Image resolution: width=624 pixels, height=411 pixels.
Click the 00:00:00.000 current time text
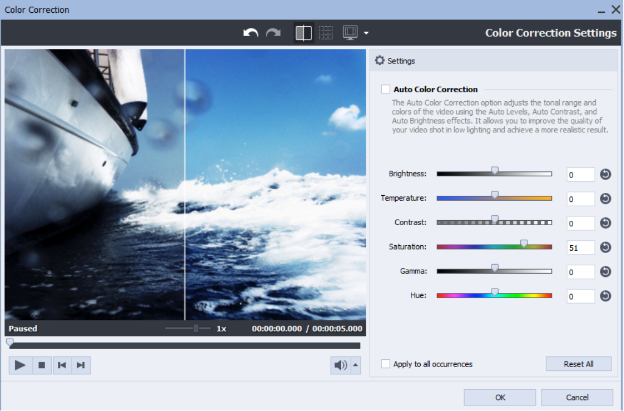coord(277,329)
